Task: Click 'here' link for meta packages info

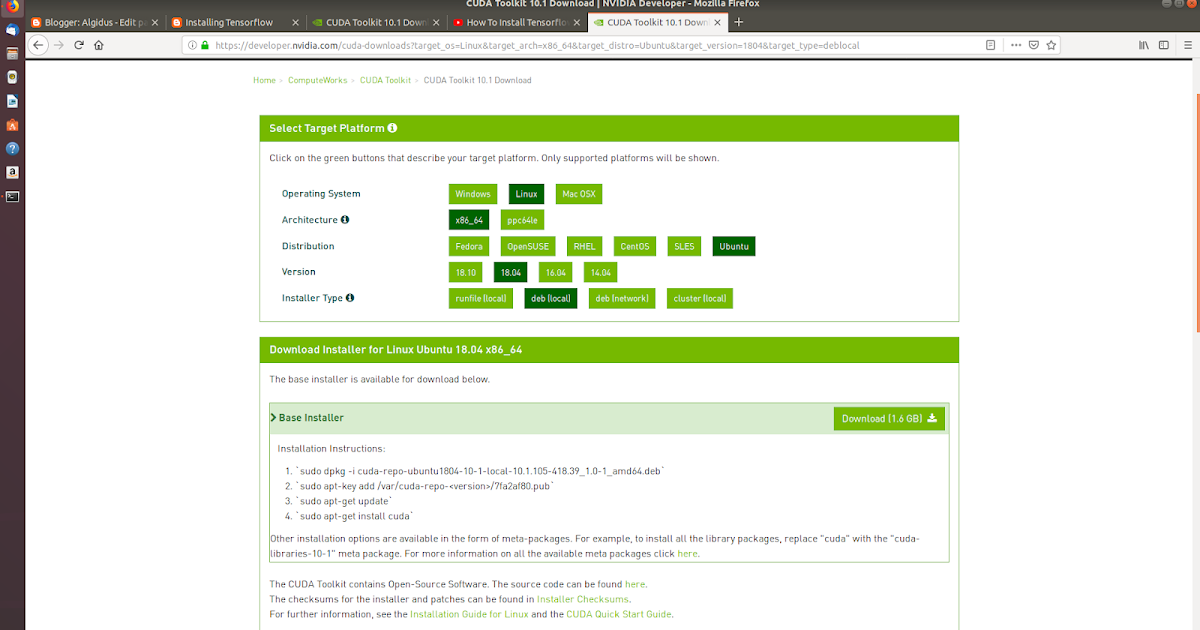Action: coord(687,553)
